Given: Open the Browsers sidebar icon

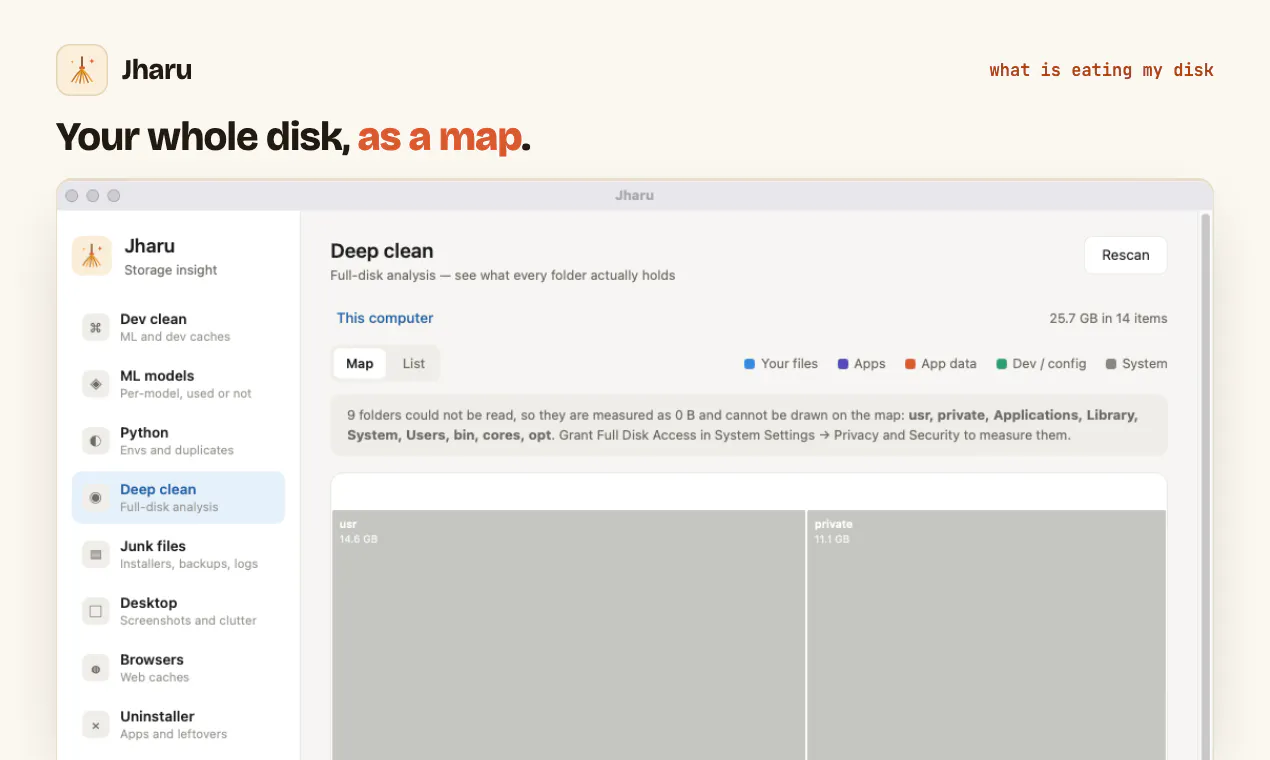Looking at the screenshot, I should (x=96, y=668).
